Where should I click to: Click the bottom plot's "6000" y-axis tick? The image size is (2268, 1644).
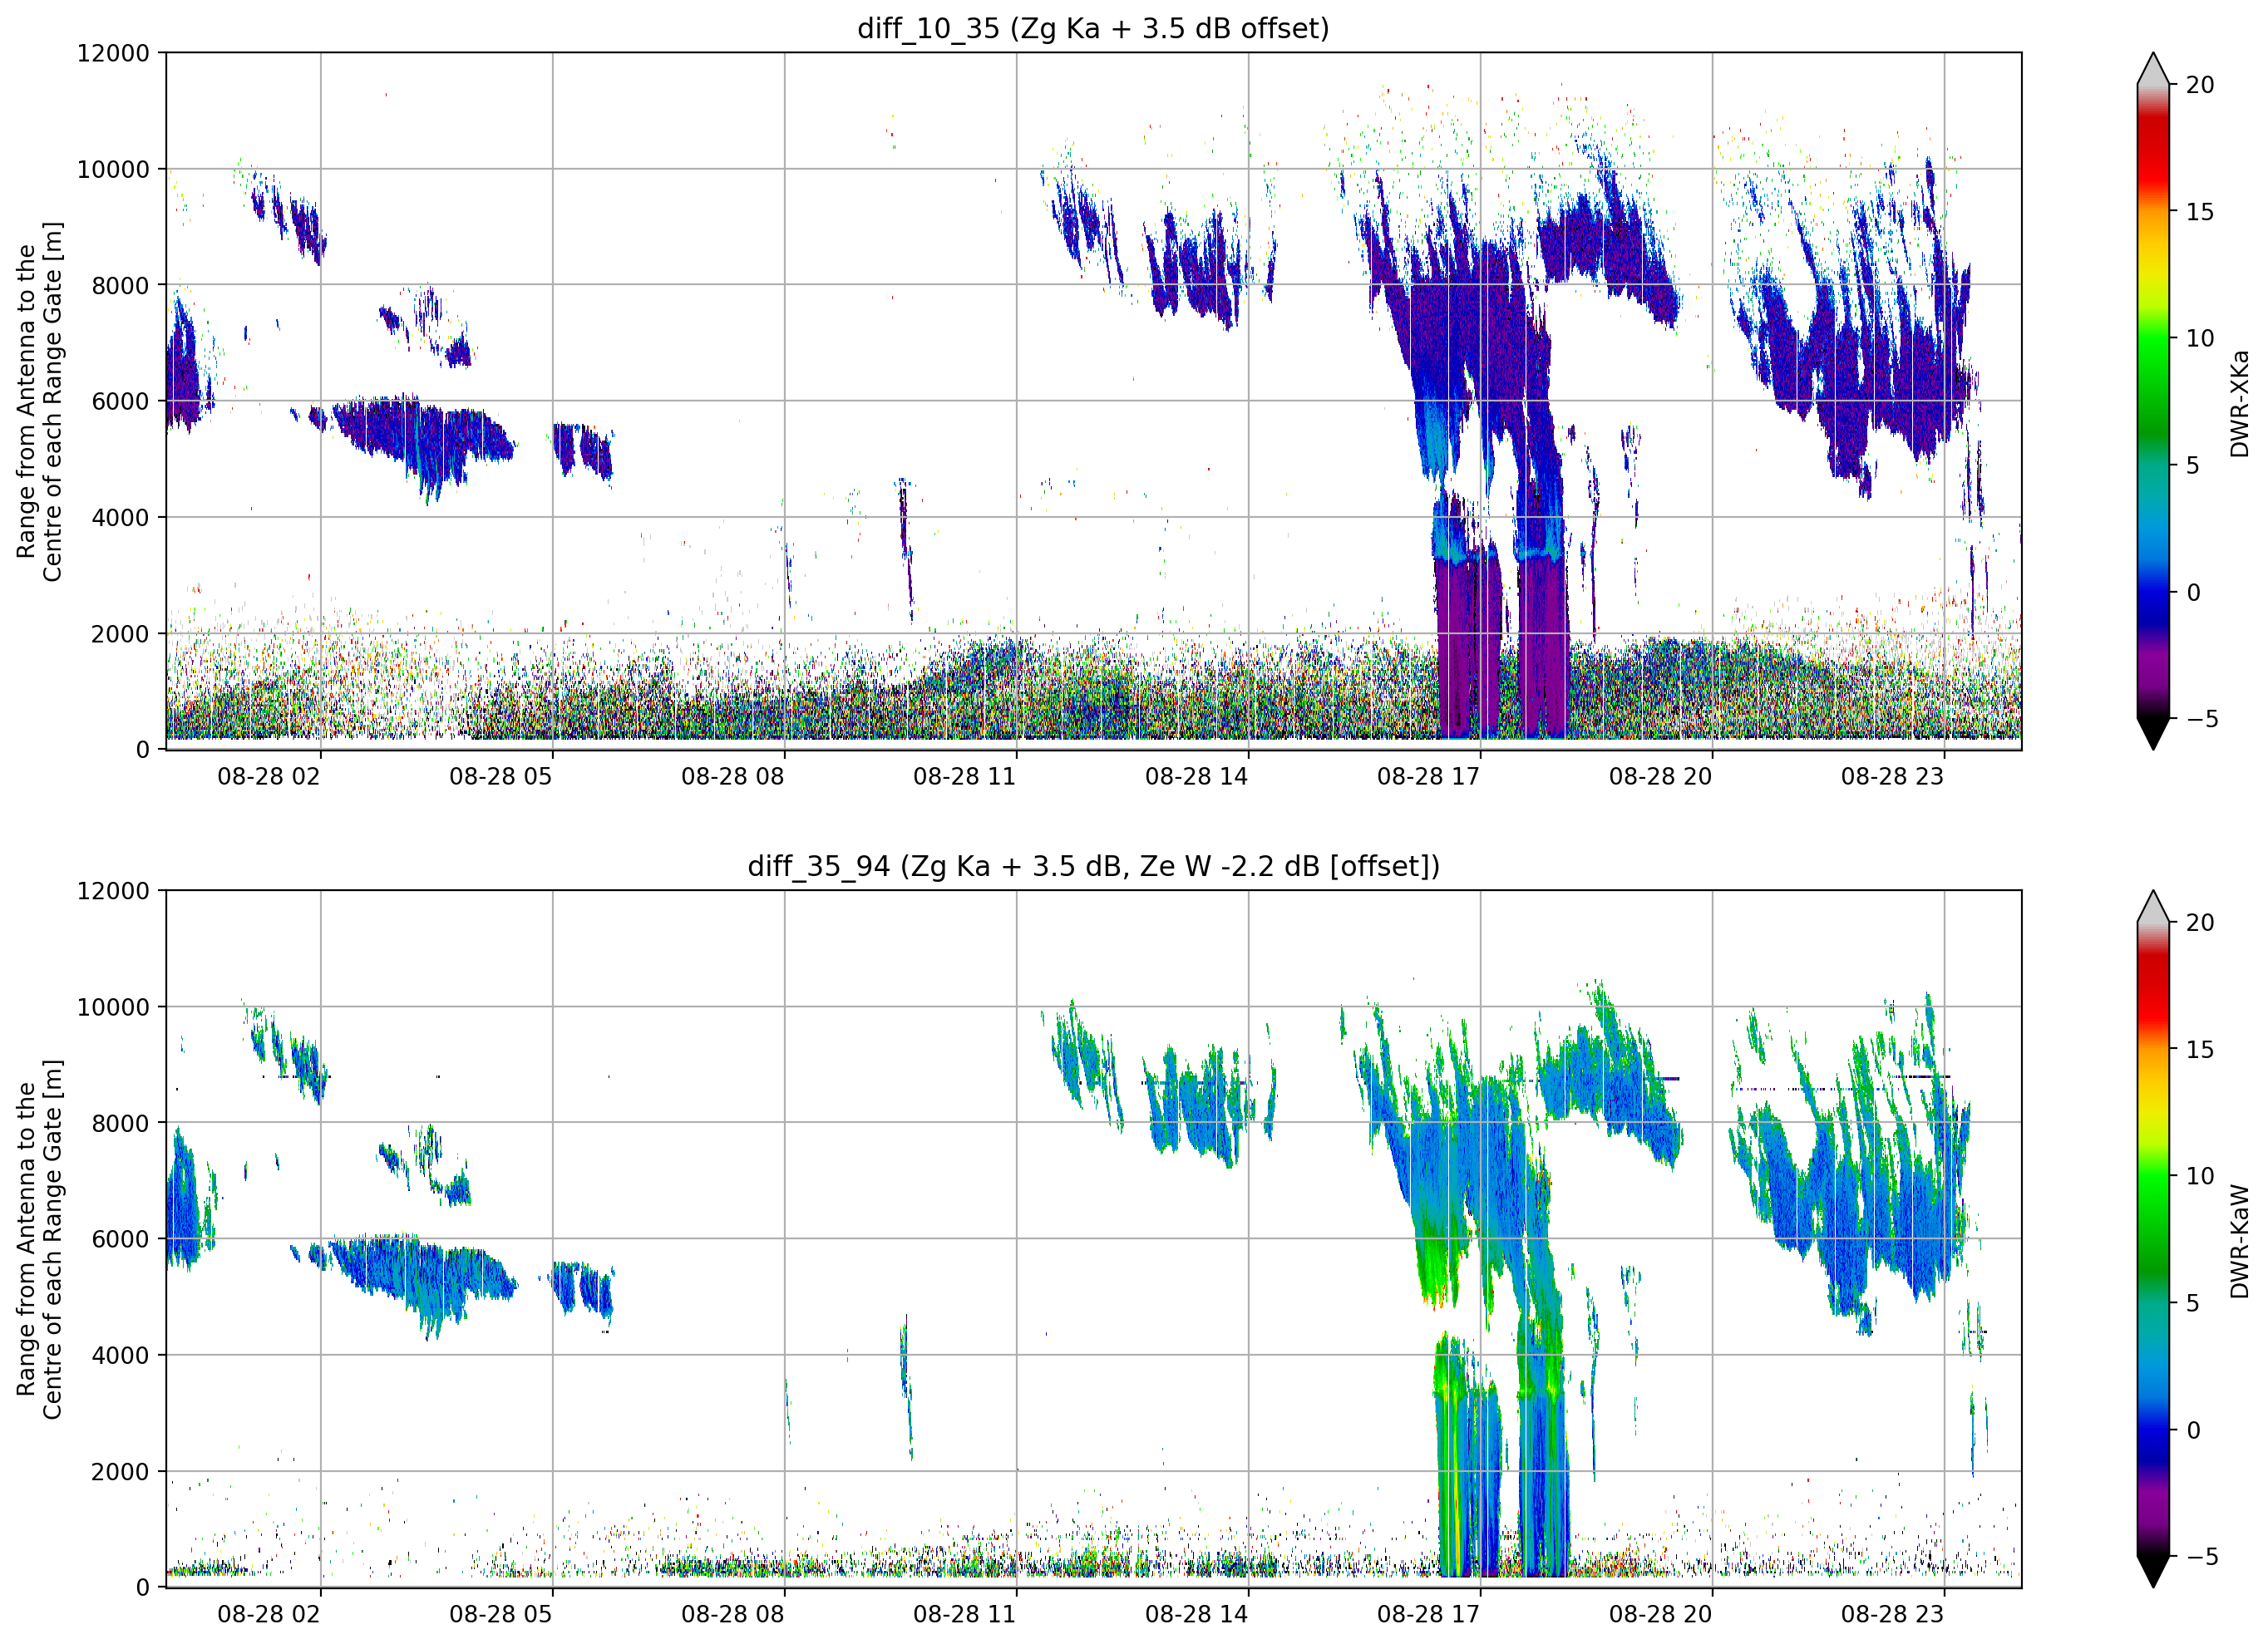point(120,1239)
